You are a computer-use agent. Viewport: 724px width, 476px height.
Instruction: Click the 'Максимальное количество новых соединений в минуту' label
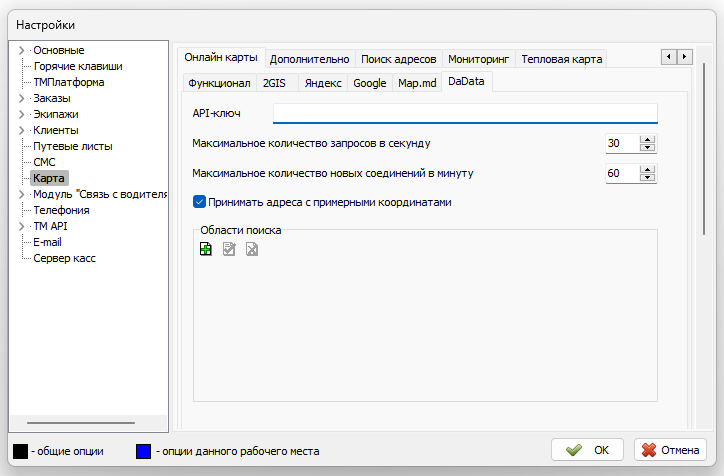click(333, 173)
